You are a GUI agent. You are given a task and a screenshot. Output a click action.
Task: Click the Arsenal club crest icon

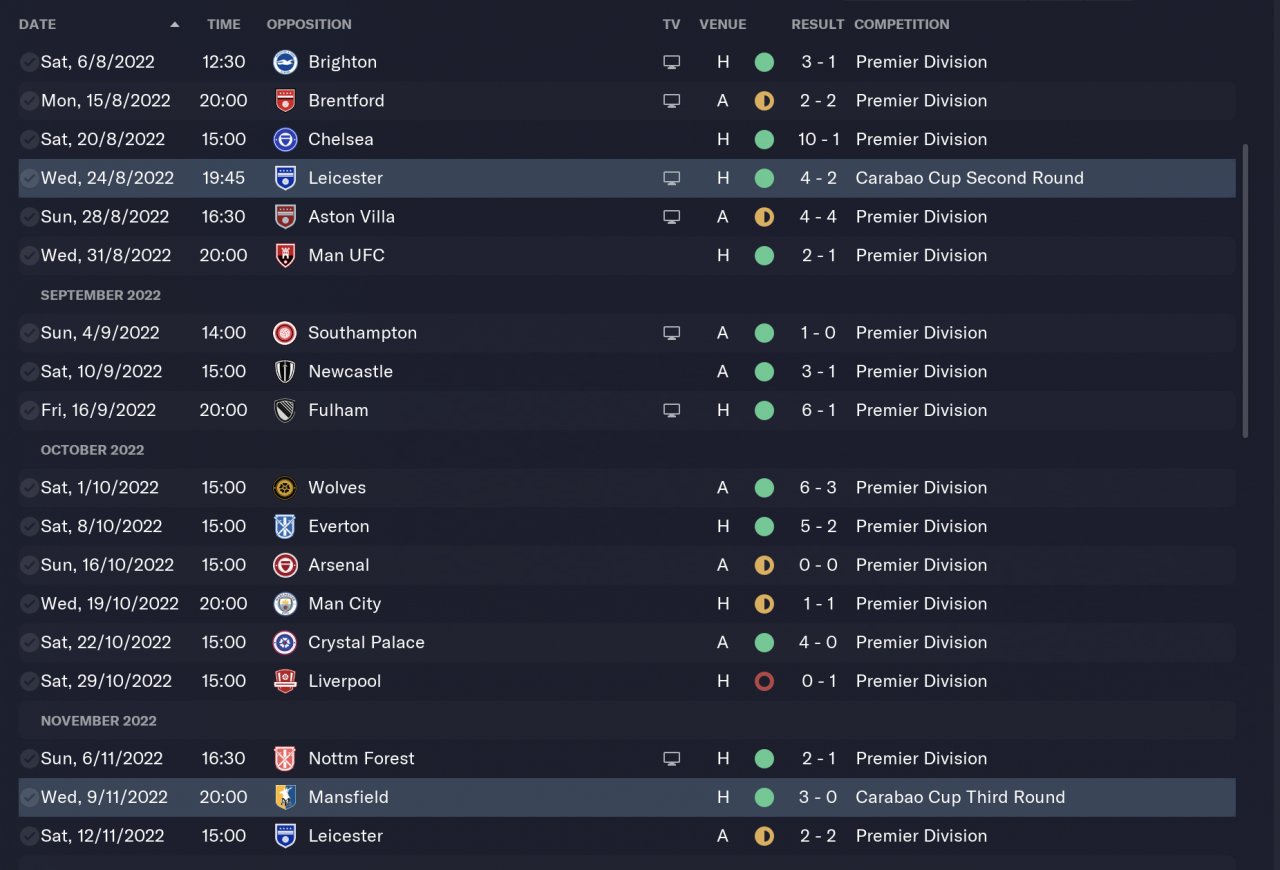click(285, 565)
